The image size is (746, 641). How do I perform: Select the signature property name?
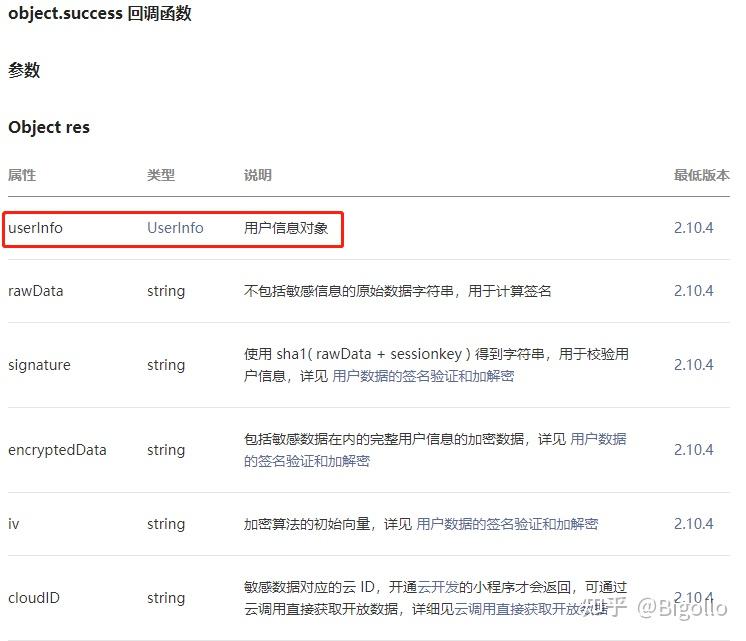[39, 365]
